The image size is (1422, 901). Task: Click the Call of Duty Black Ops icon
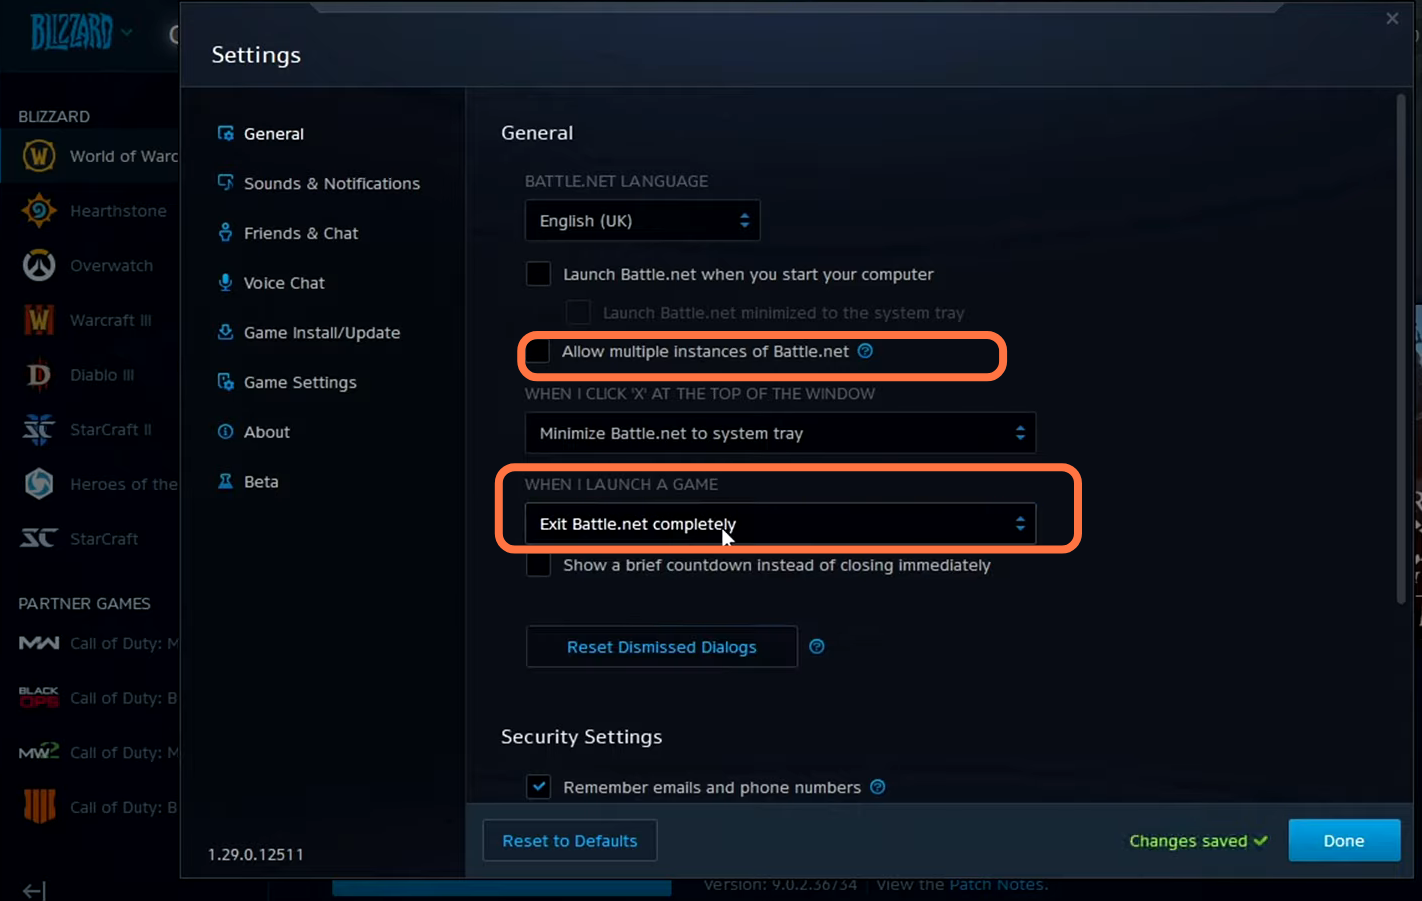(39, 698)
